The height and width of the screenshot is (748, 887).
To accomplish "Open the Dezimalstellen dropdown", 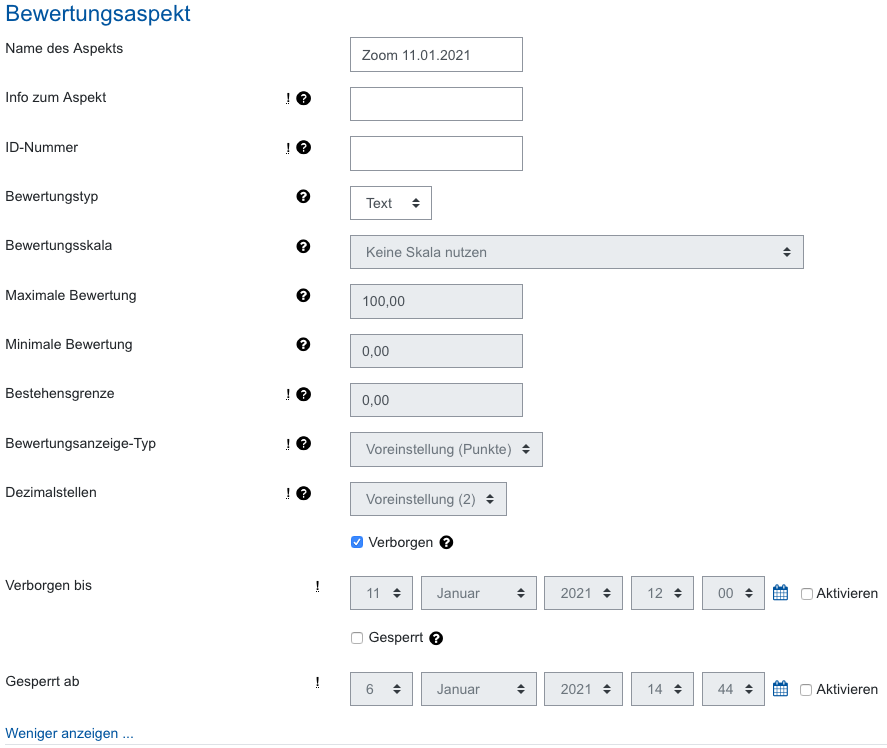I will click(x=428, y=498).
